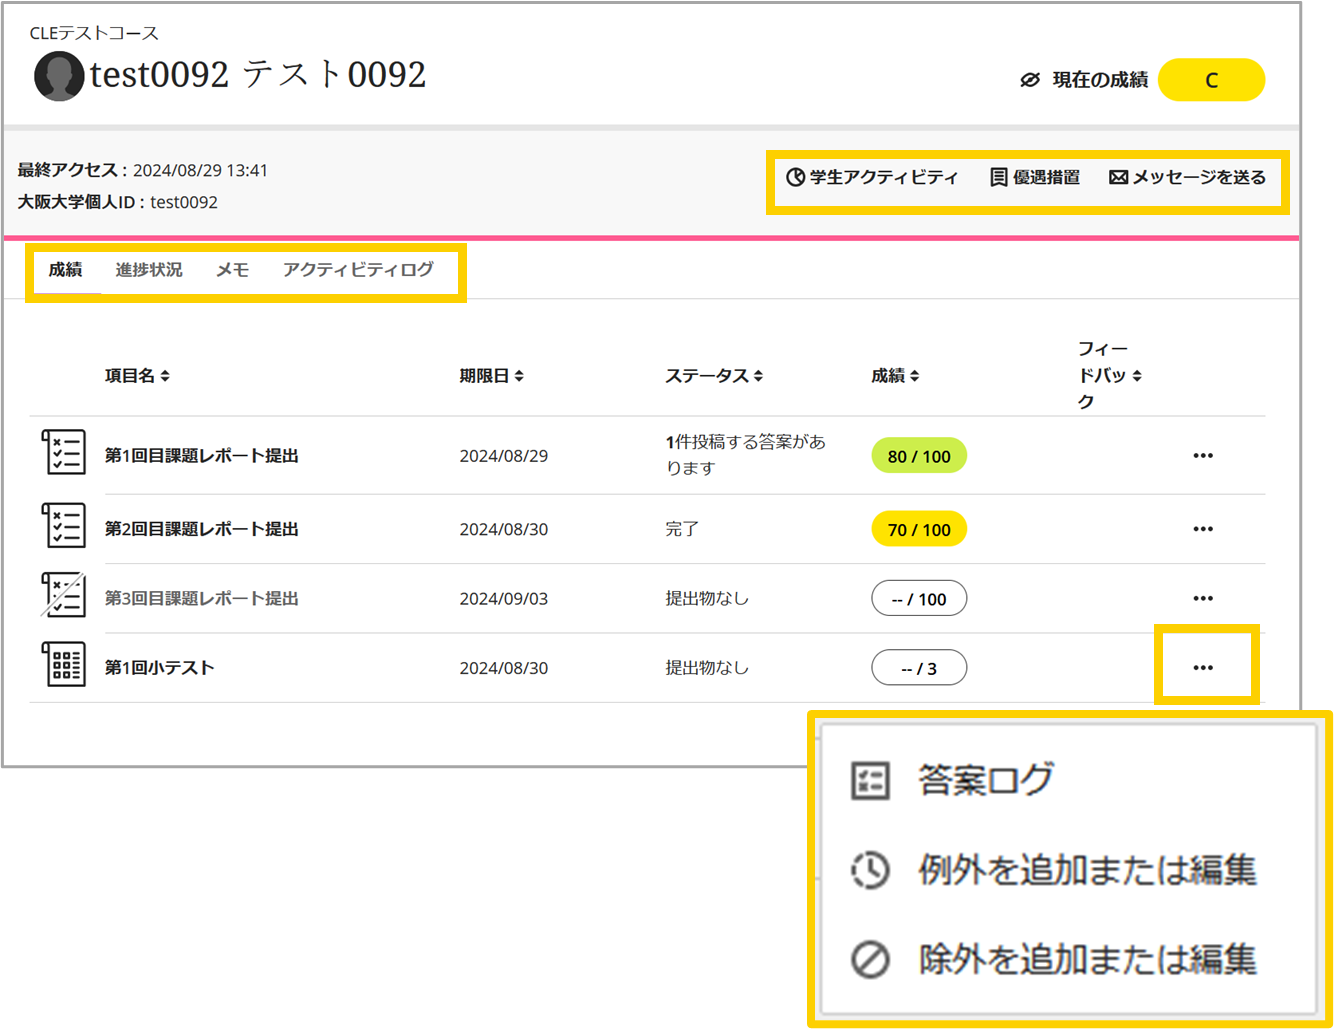Open 第1回小テスト
Screen dimensions: 1334x1029
[x=160, y=668]
